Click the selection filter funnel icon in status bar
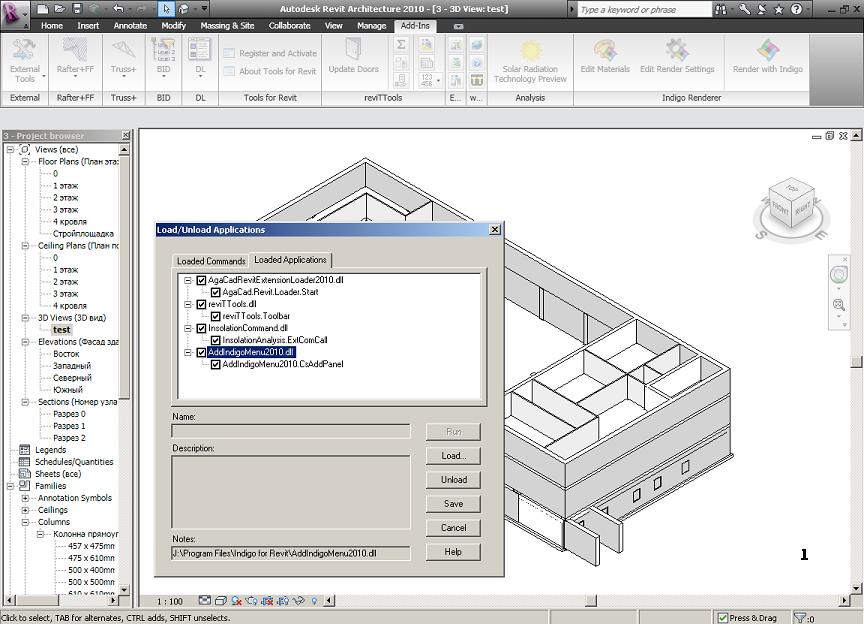The height and width of the screenshot is (624, 864). click(x=800, y=618)
